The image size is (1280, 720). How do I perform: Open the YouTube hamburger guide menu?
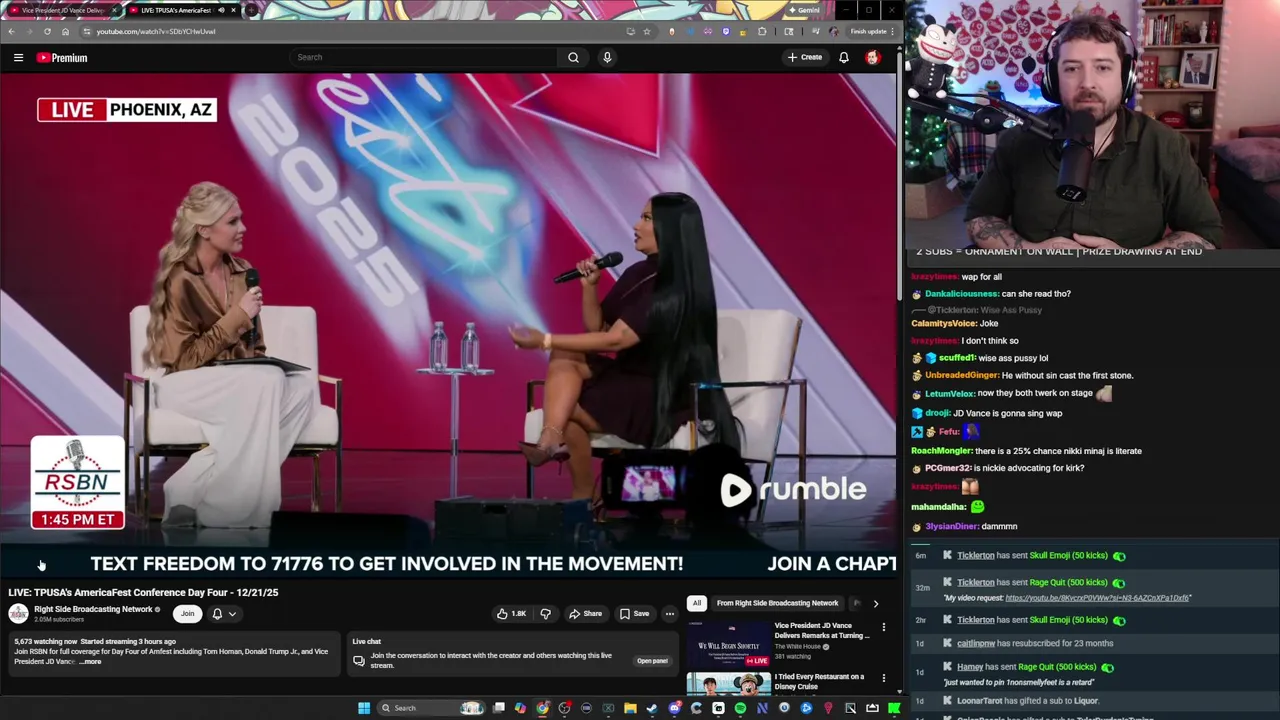(18, 57)
